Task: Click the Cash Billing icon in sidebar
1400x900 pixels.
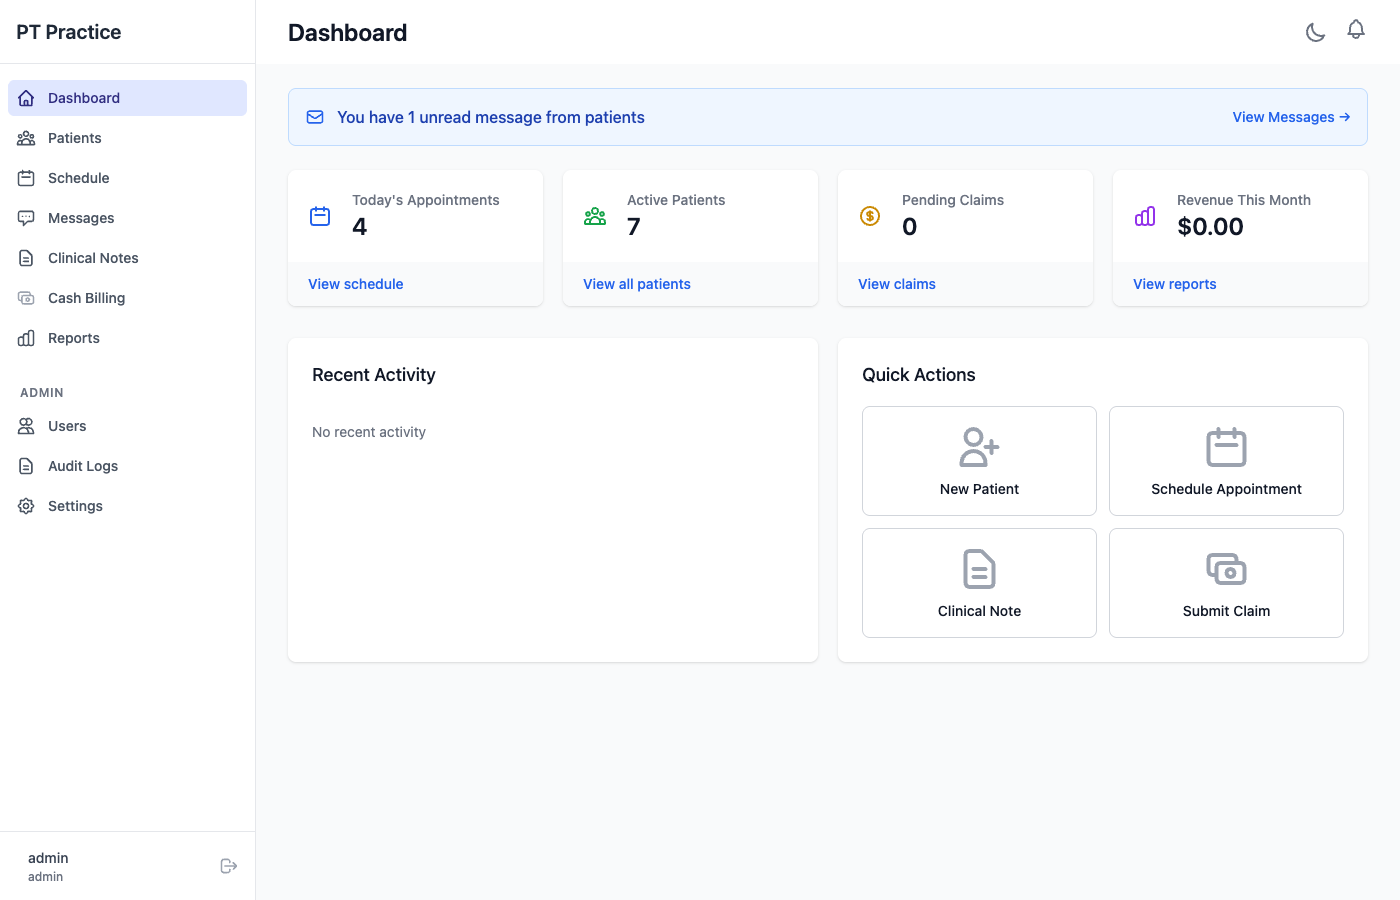Action: [x=26, y=298]
